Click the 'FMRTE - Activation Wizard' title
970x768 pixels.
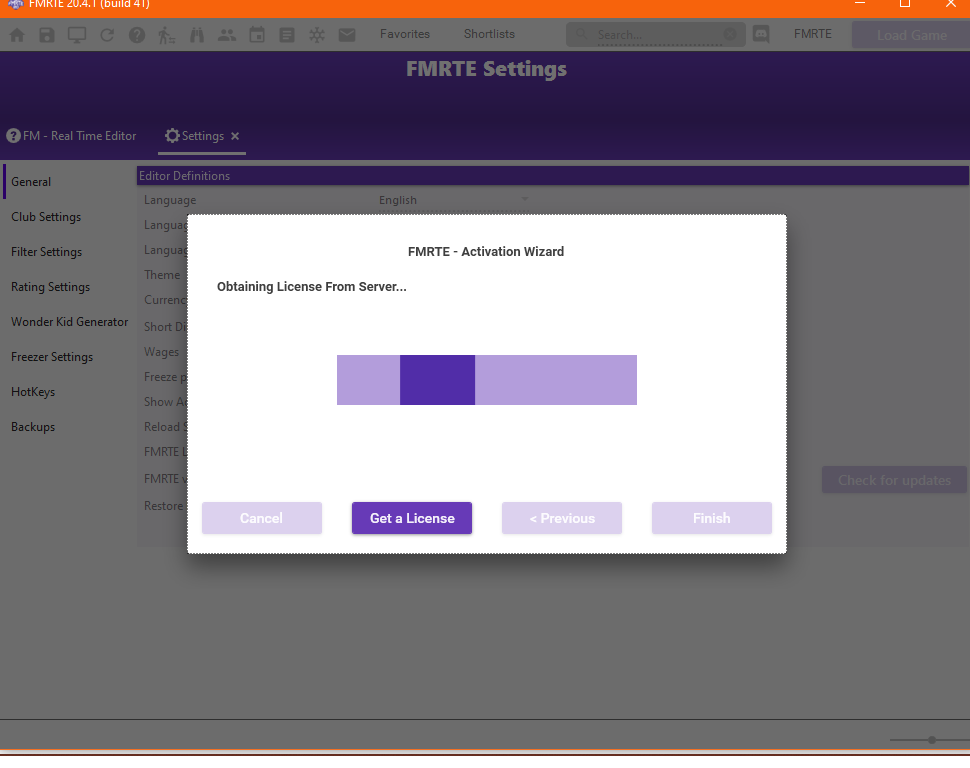tap(486, 251)
